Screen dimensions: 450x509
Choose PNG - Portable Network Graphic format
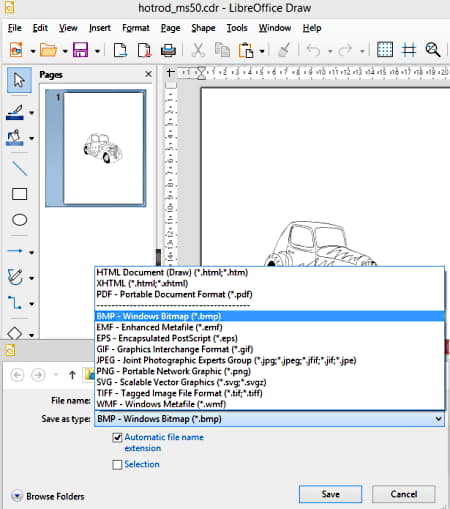coord(269,371)
